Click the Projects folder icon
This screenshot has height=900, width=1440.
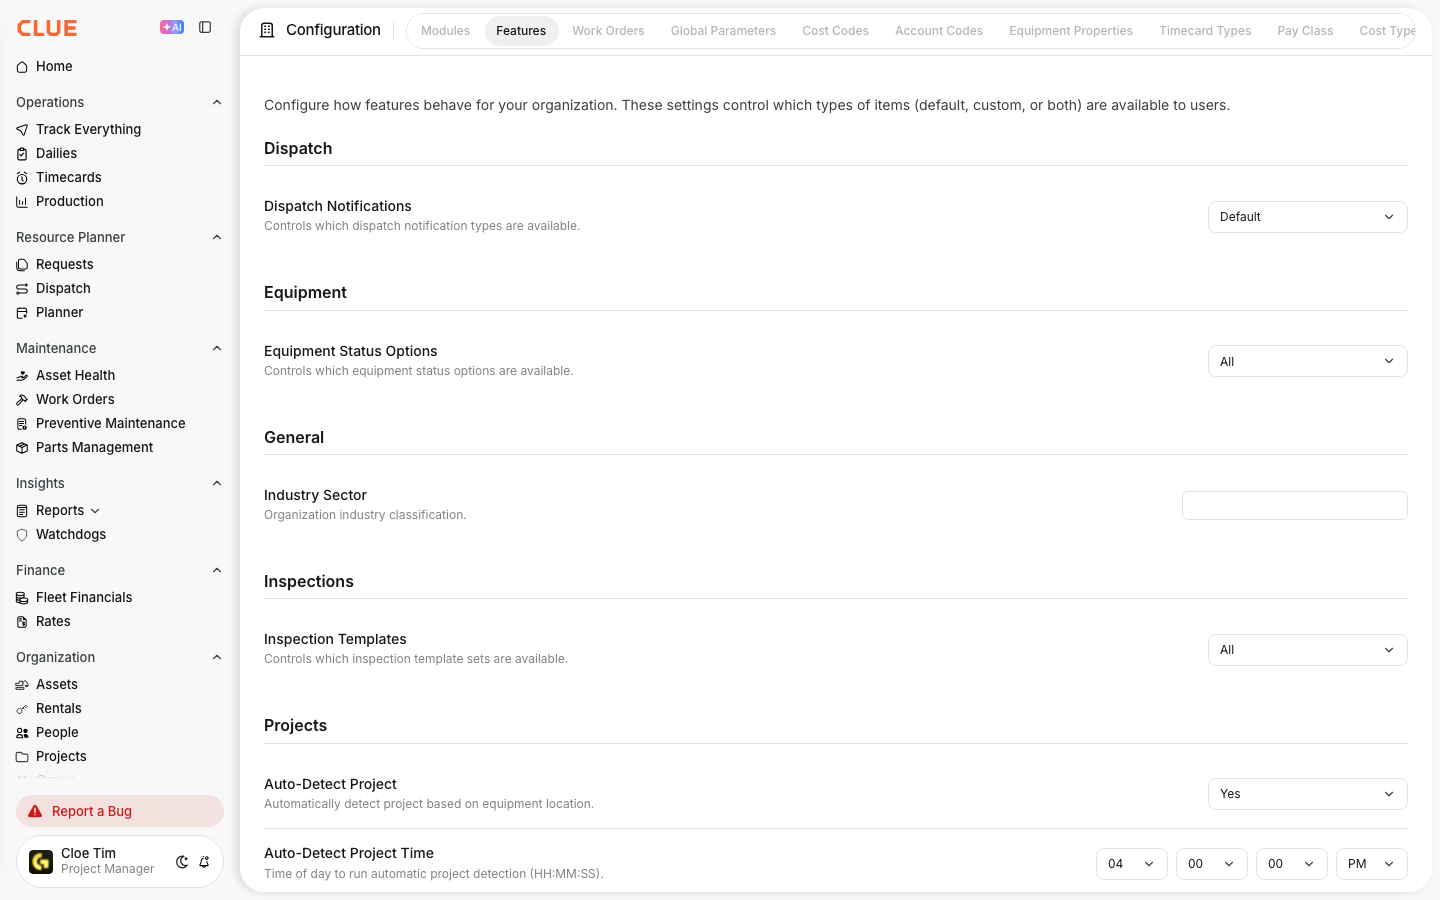point(22,757)
